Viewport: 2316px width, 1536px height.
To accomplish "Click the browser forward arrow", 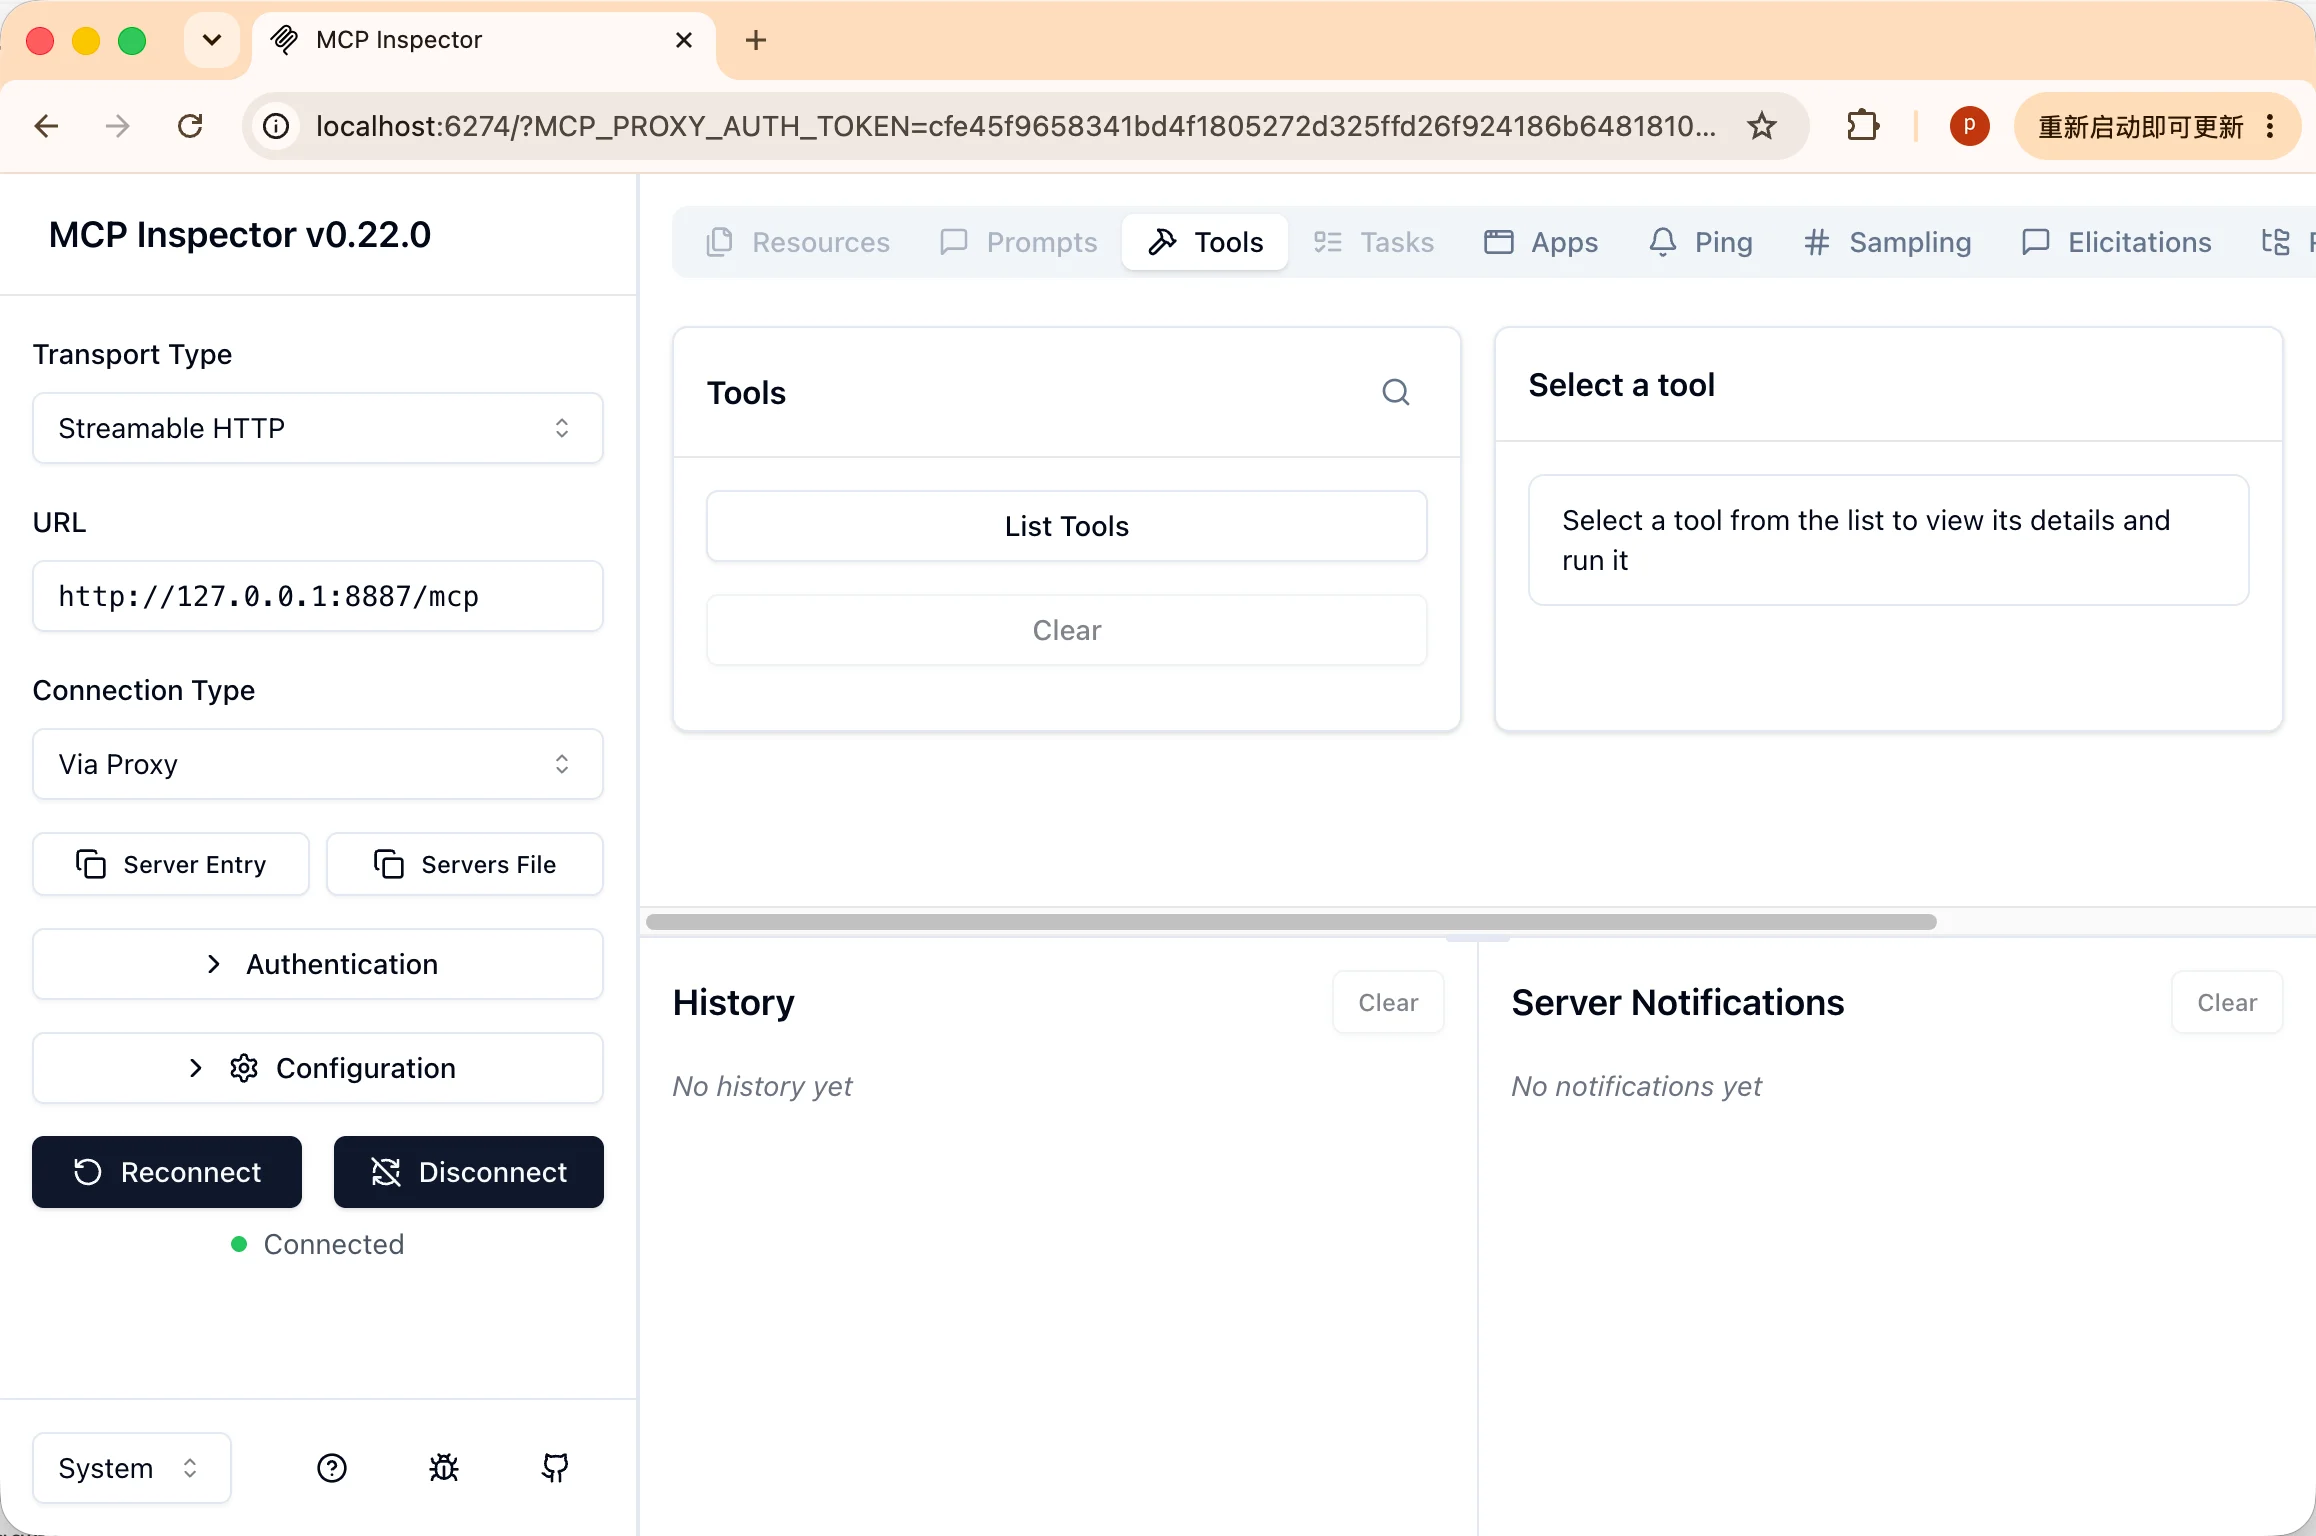I will (118, 126).
